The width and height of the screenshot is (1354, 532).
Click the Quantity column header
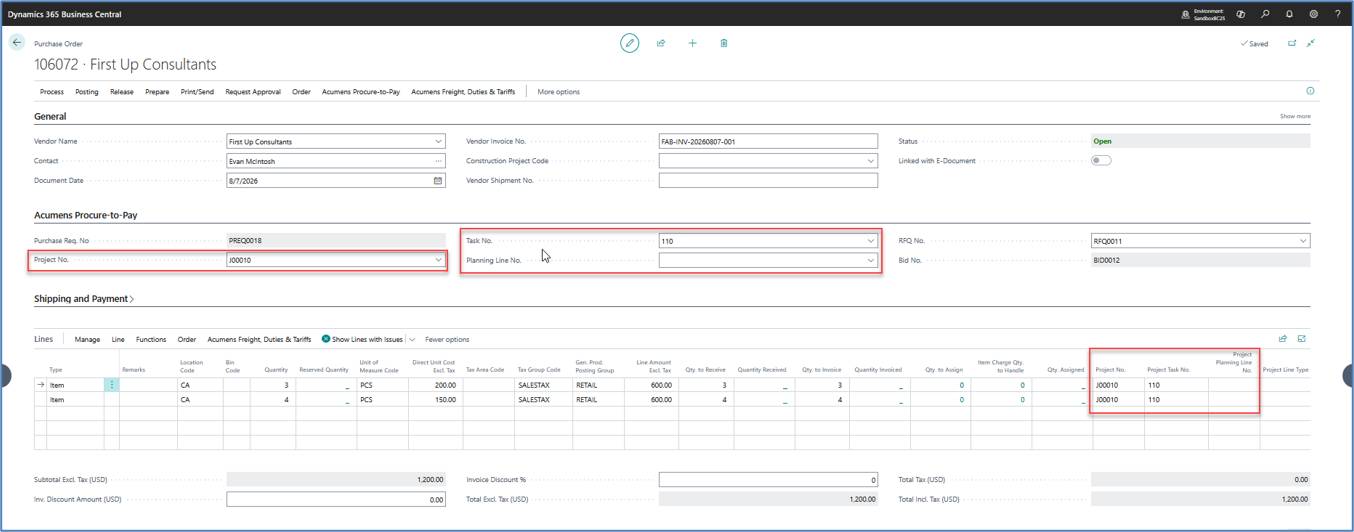pos(276,370)
